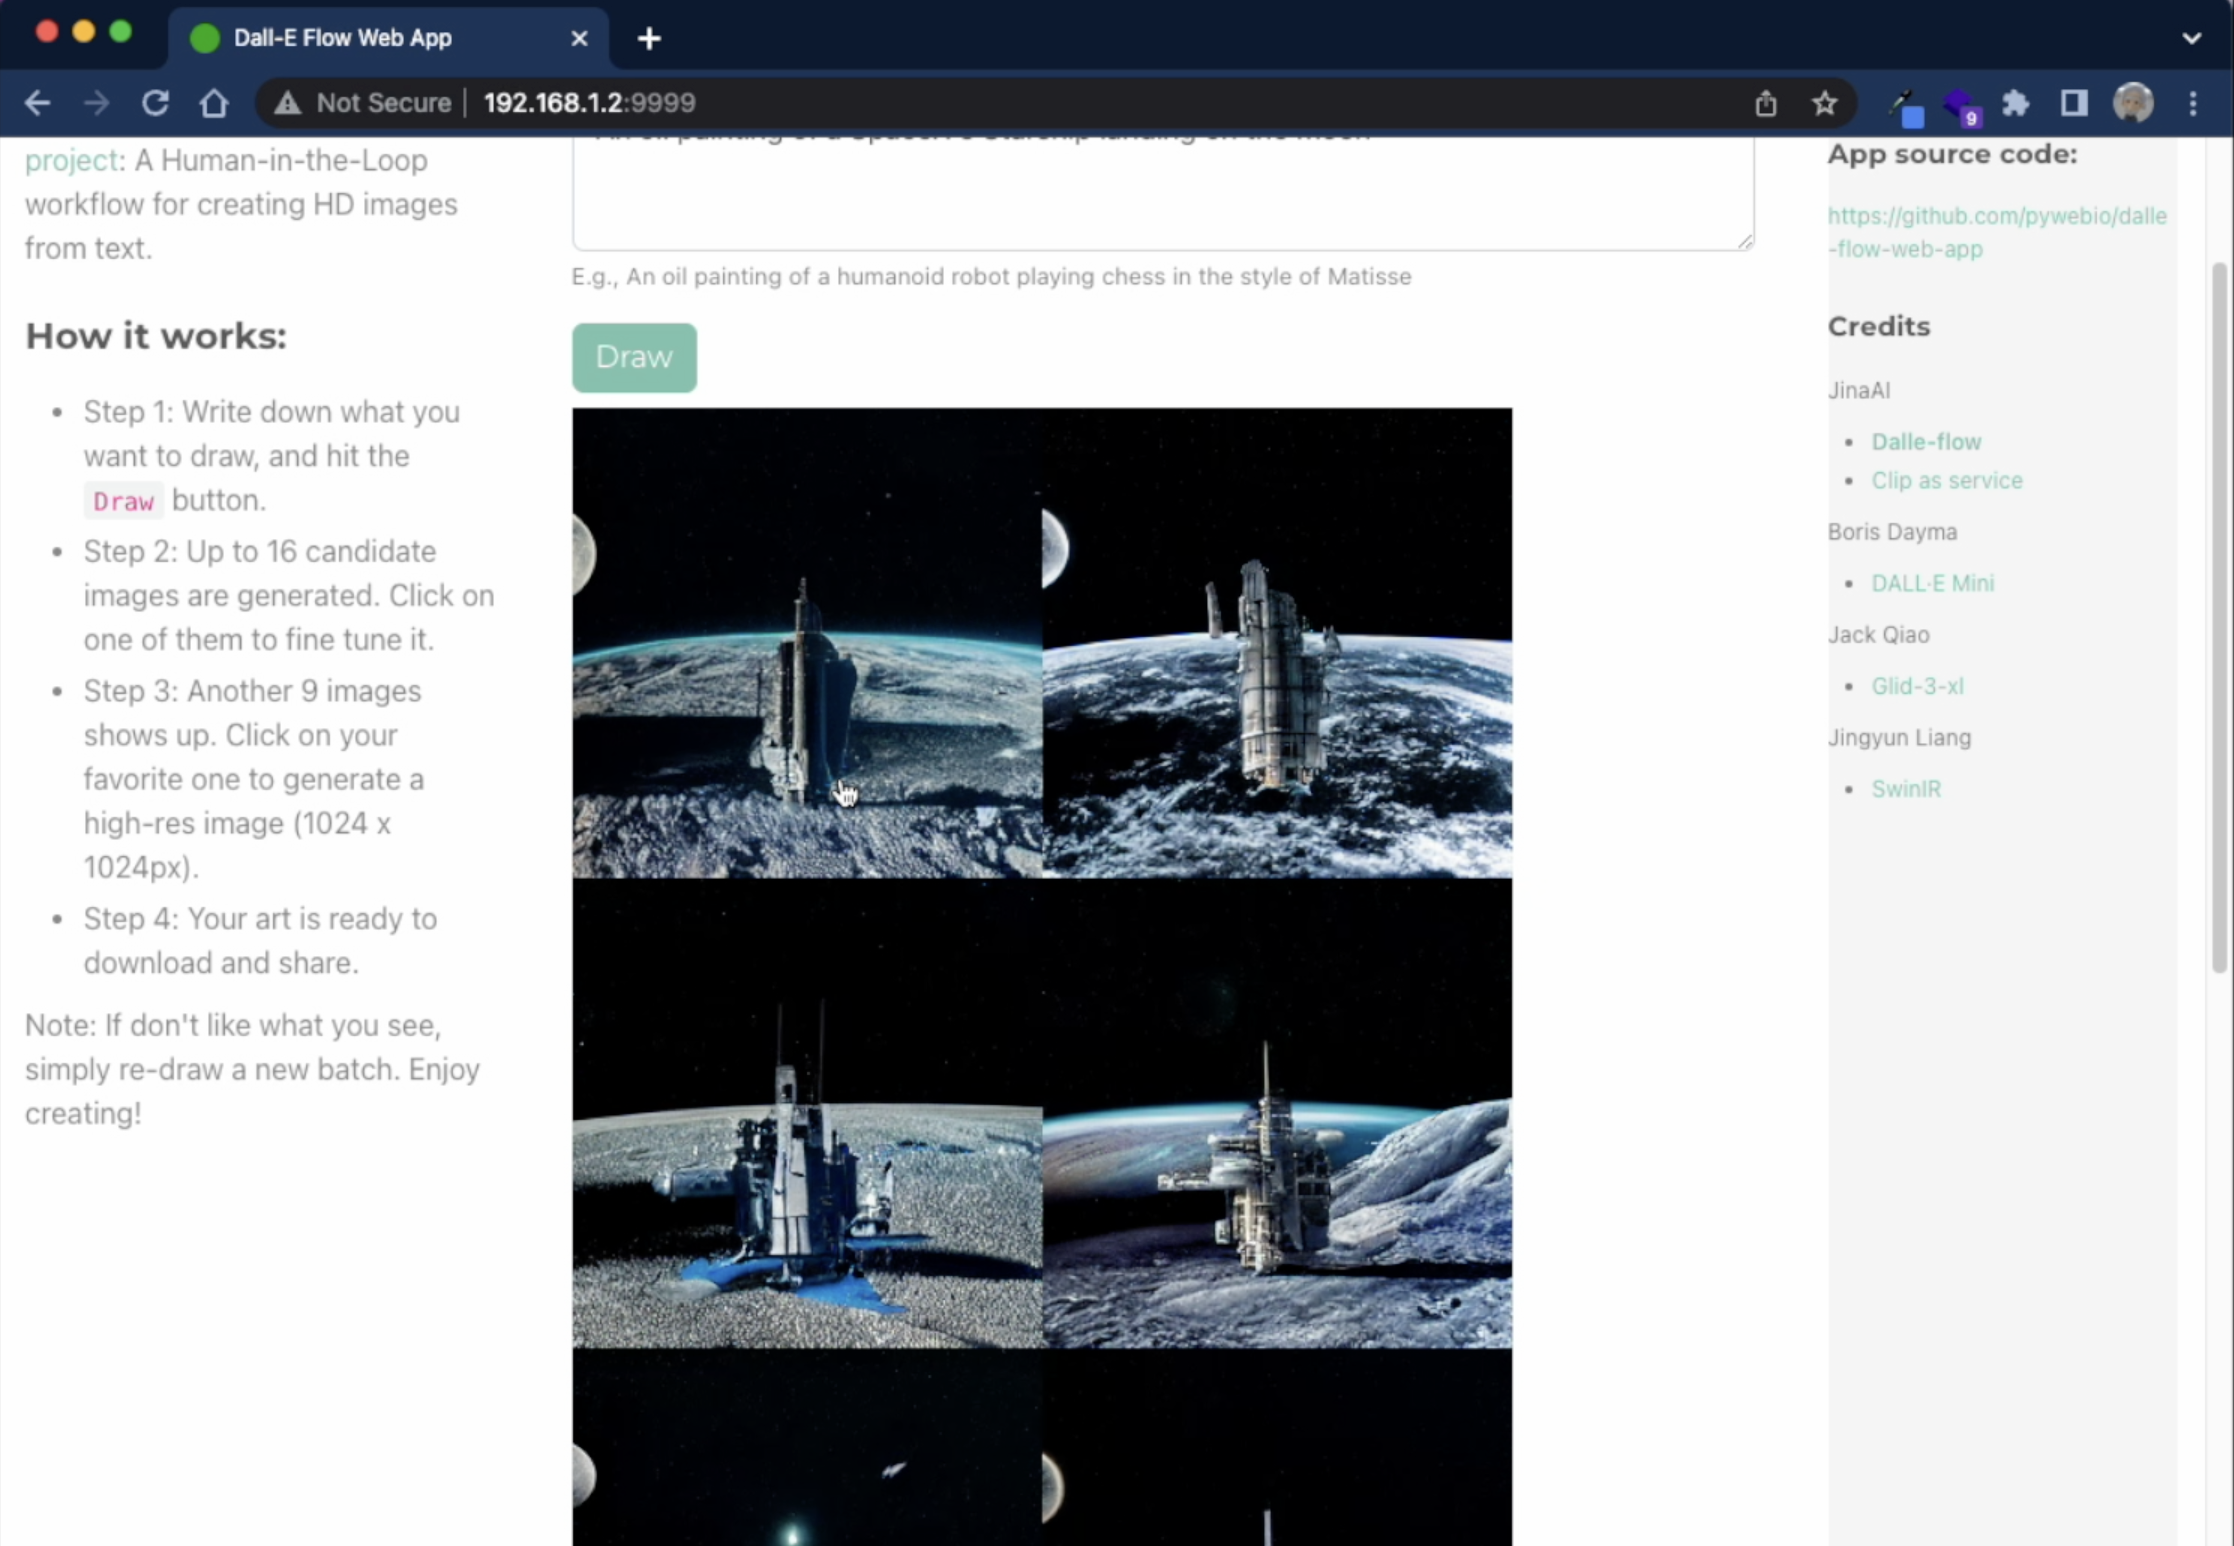This screenshot has height=1546, width=2234.
Task: Open a new tab with the plus button
Action: [649, 39]
